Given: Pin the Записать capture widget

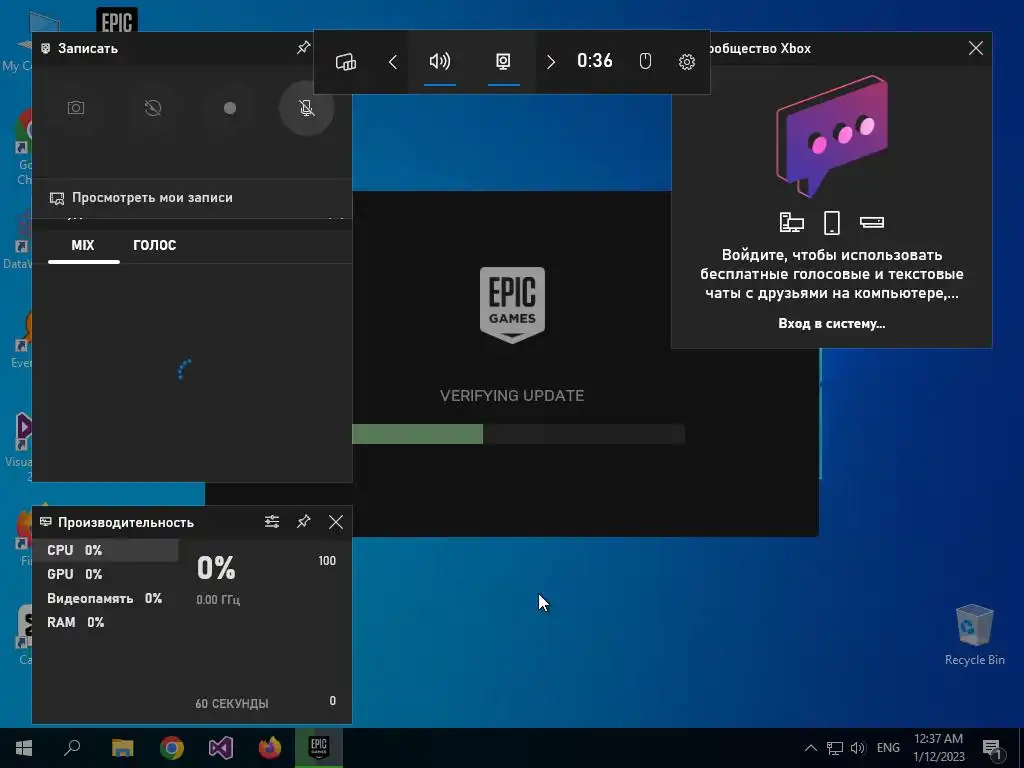Looking at the screenshot, I should pyautogui.click(x=303, y=48).
